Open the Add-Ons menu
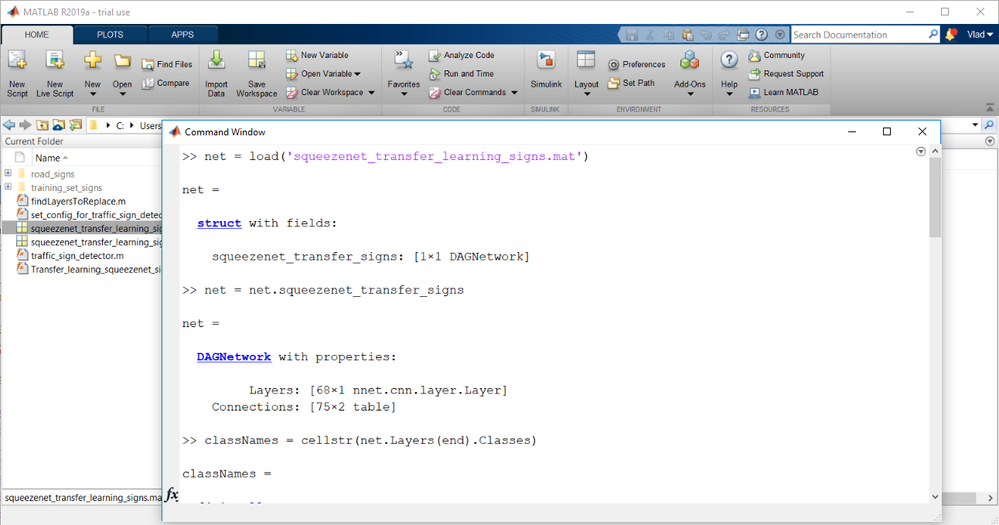Viewport: 999px width, 525px height. [x=689, y=75]
